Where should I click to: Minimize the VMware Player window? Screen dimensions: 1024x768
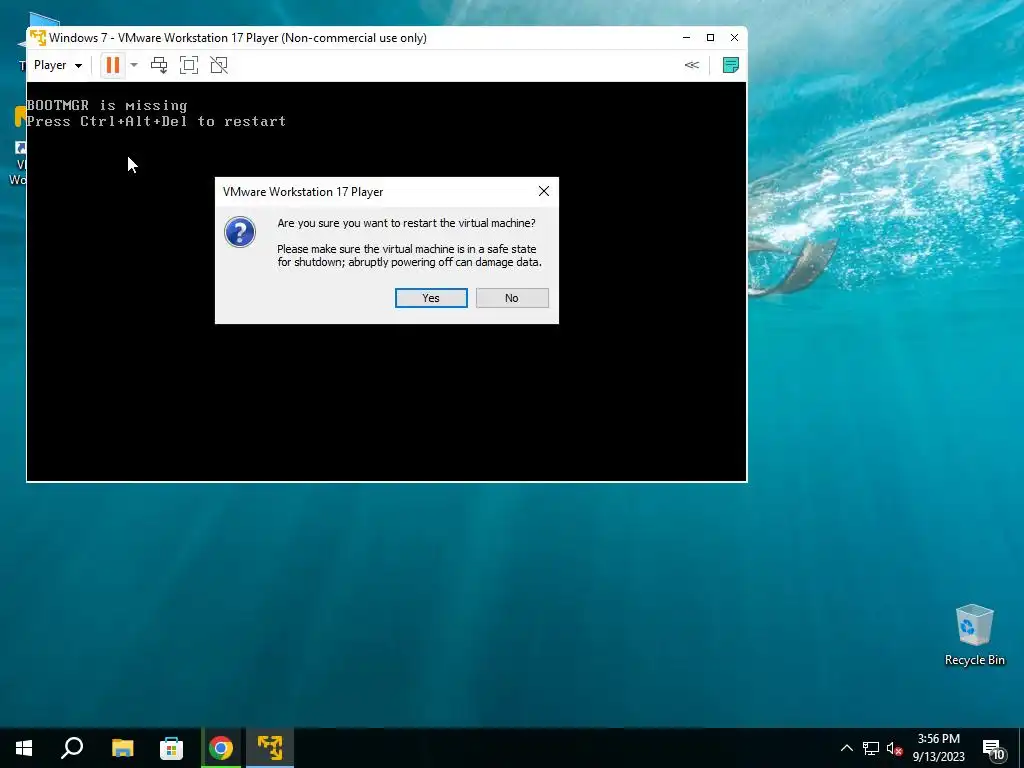(686, 38)
